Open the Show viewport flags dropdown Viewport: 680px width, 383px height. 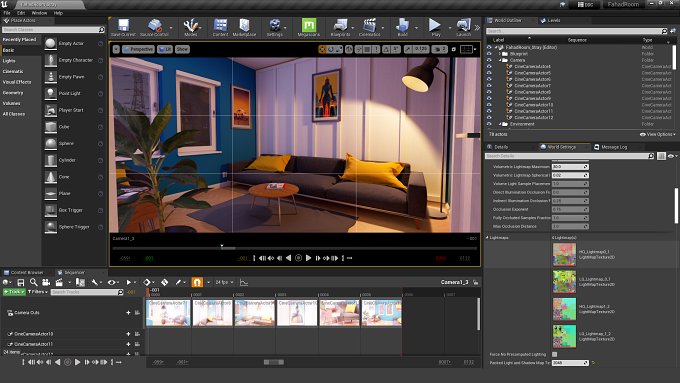tap(182, 49)
